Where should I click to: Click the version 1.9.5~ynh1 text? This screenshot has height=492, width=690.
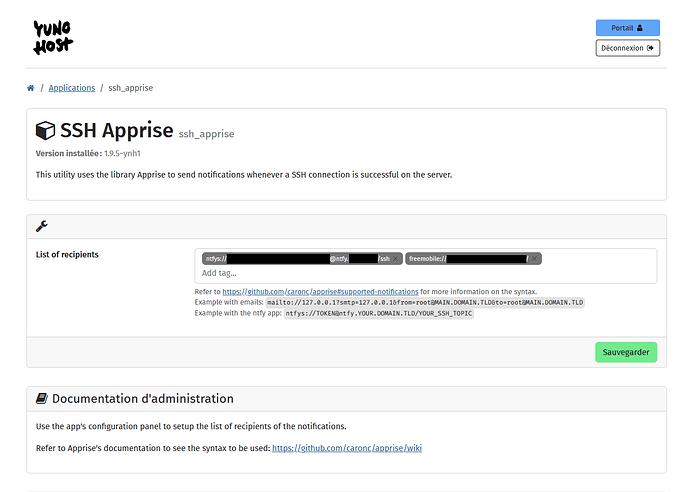tap(122, 154)
